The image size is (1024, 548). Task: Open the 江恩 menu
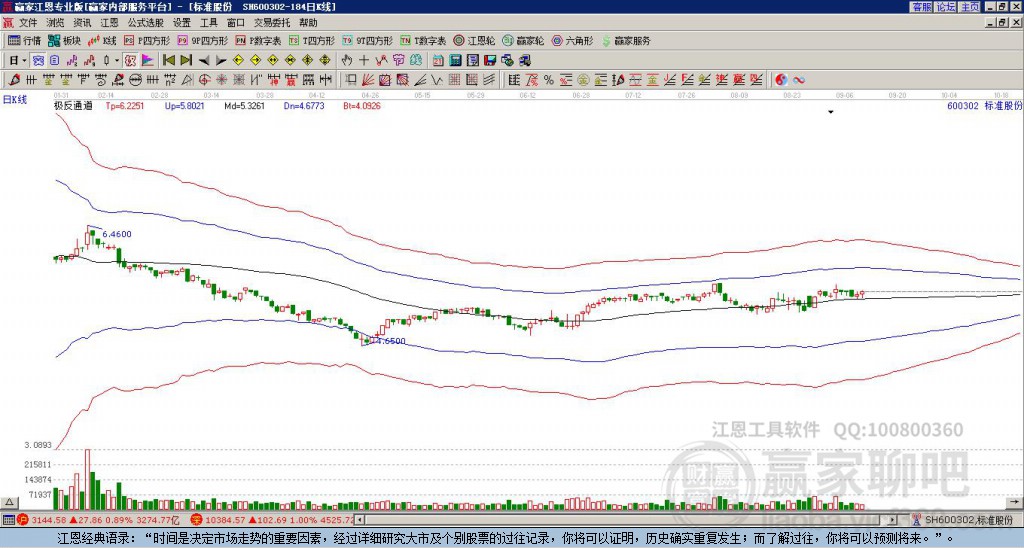(x=109, y=23)
